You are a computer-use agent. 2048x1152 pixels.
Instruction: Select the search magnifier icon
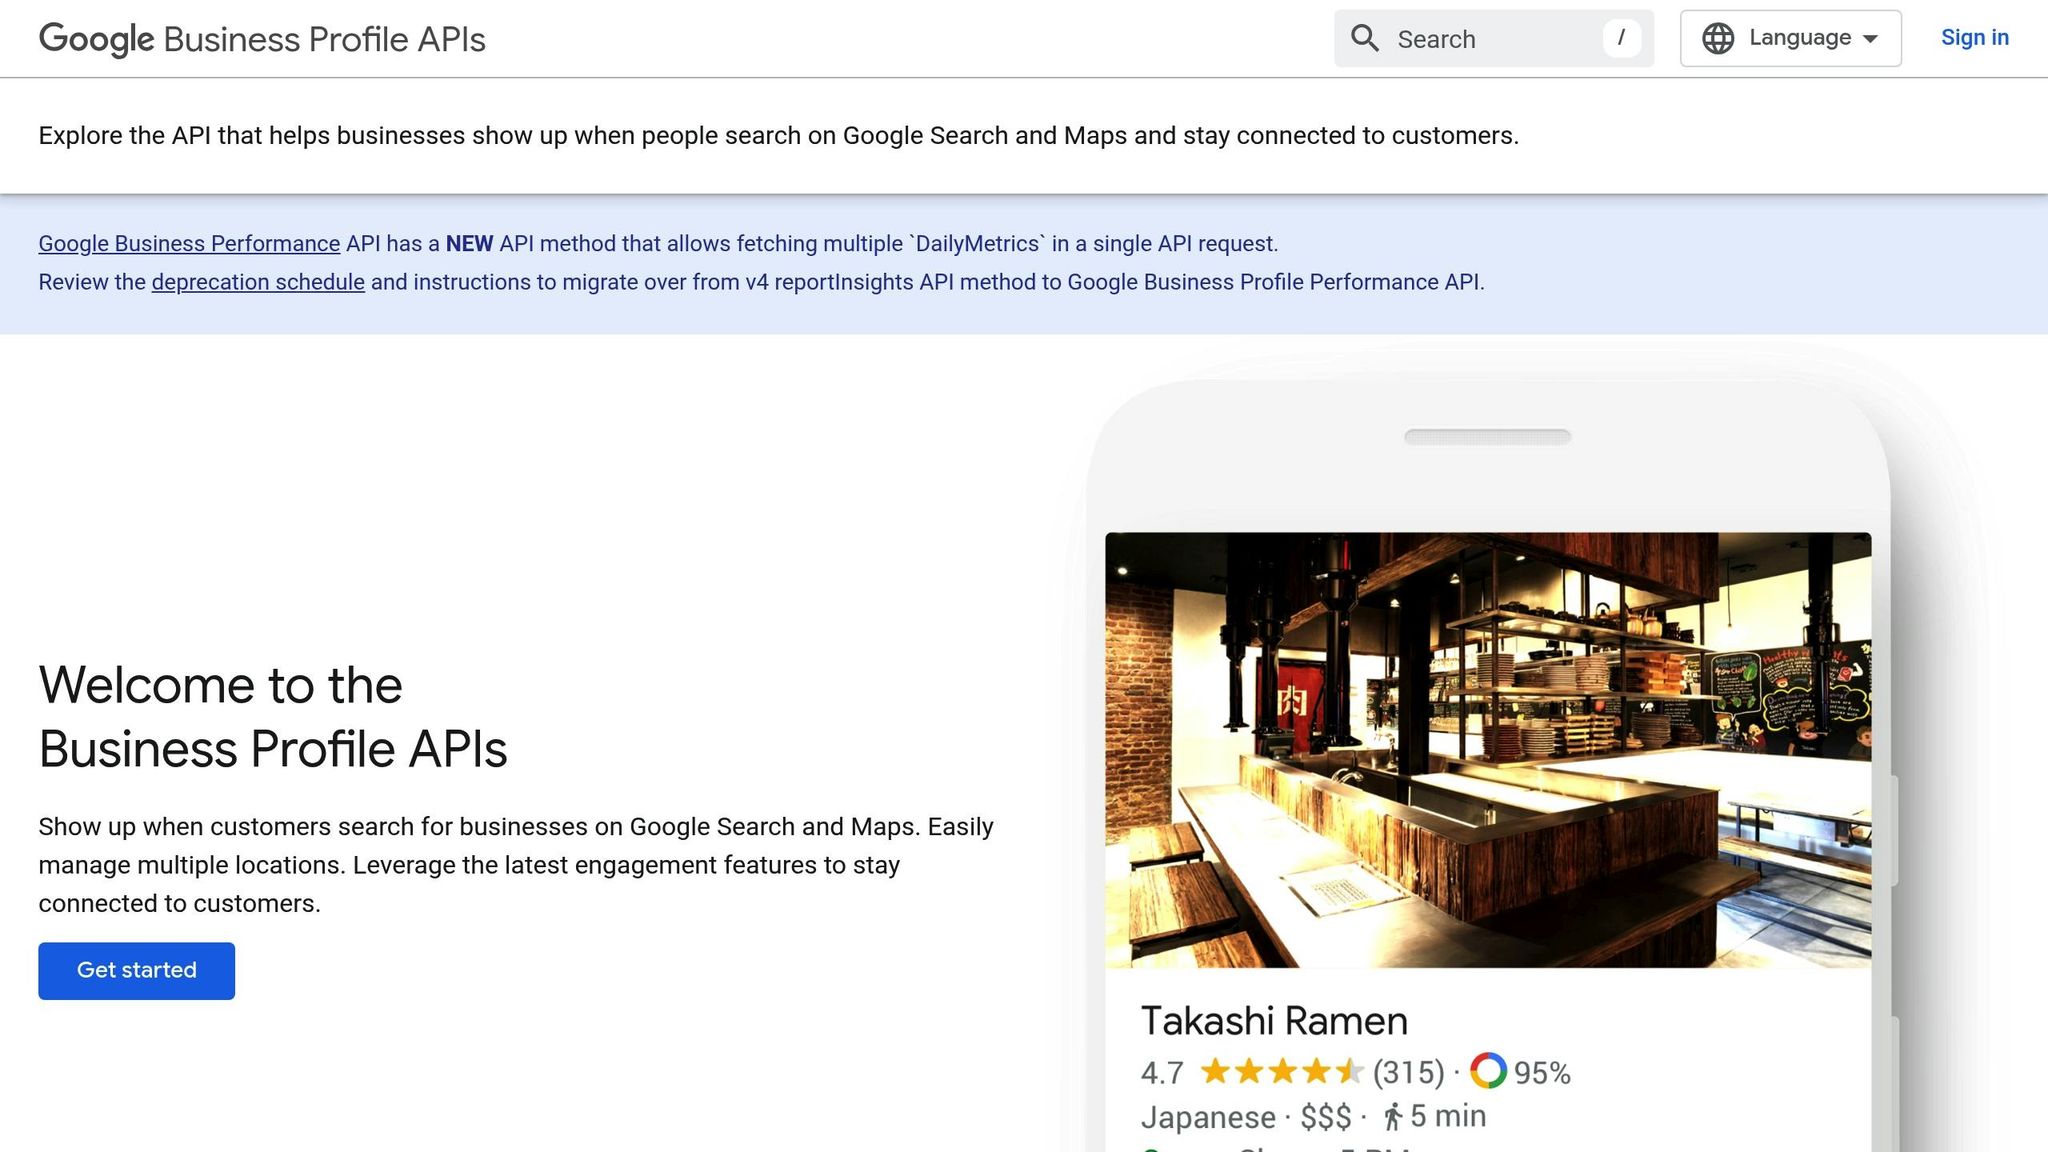[x=1365, y=38]
